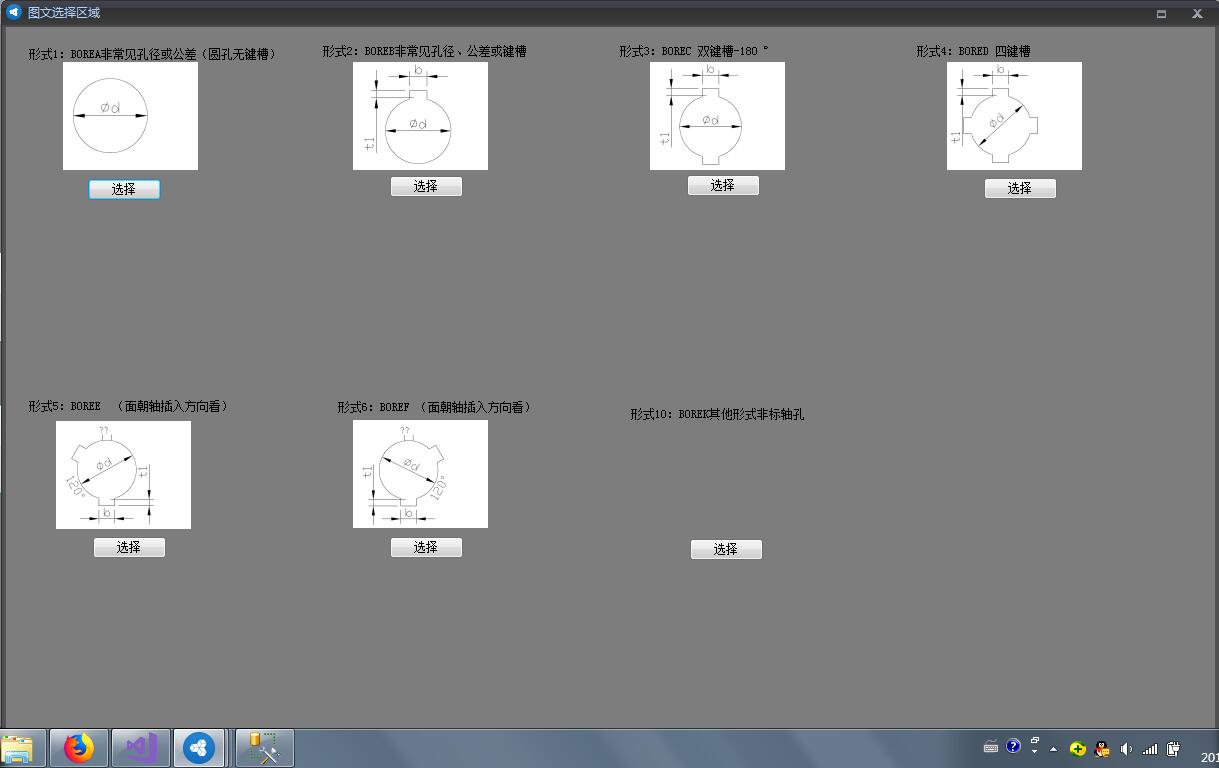
Task: Click the 360 green plus tray icon
Action: point(1078,748)
